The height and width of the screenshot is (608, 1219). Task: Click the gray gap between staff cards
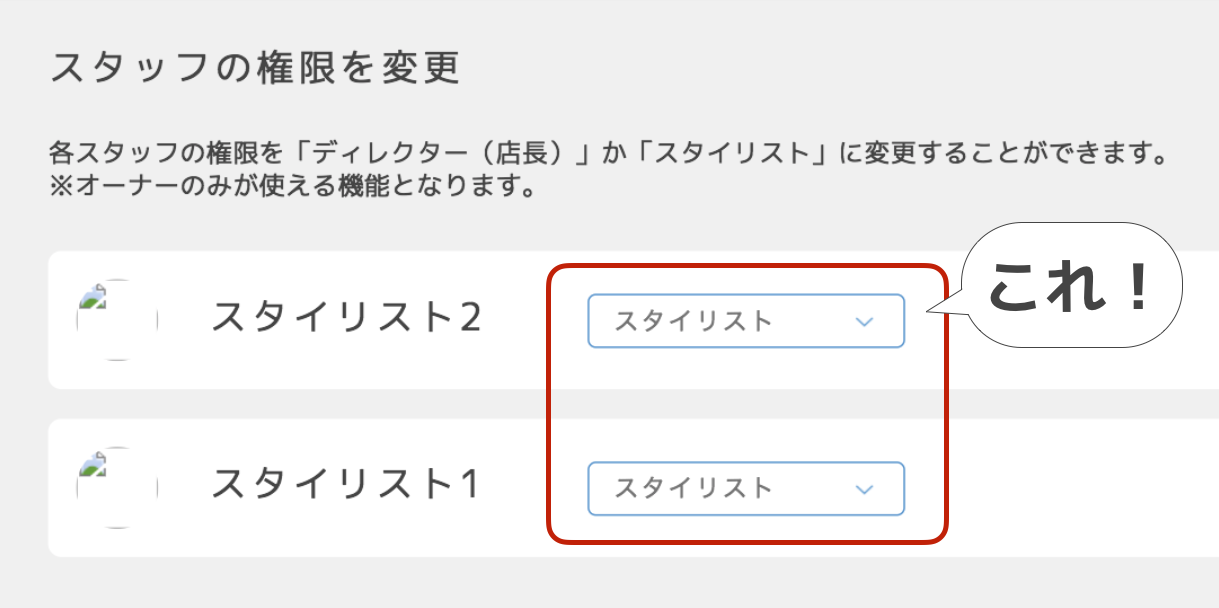(x=300, y=404)
